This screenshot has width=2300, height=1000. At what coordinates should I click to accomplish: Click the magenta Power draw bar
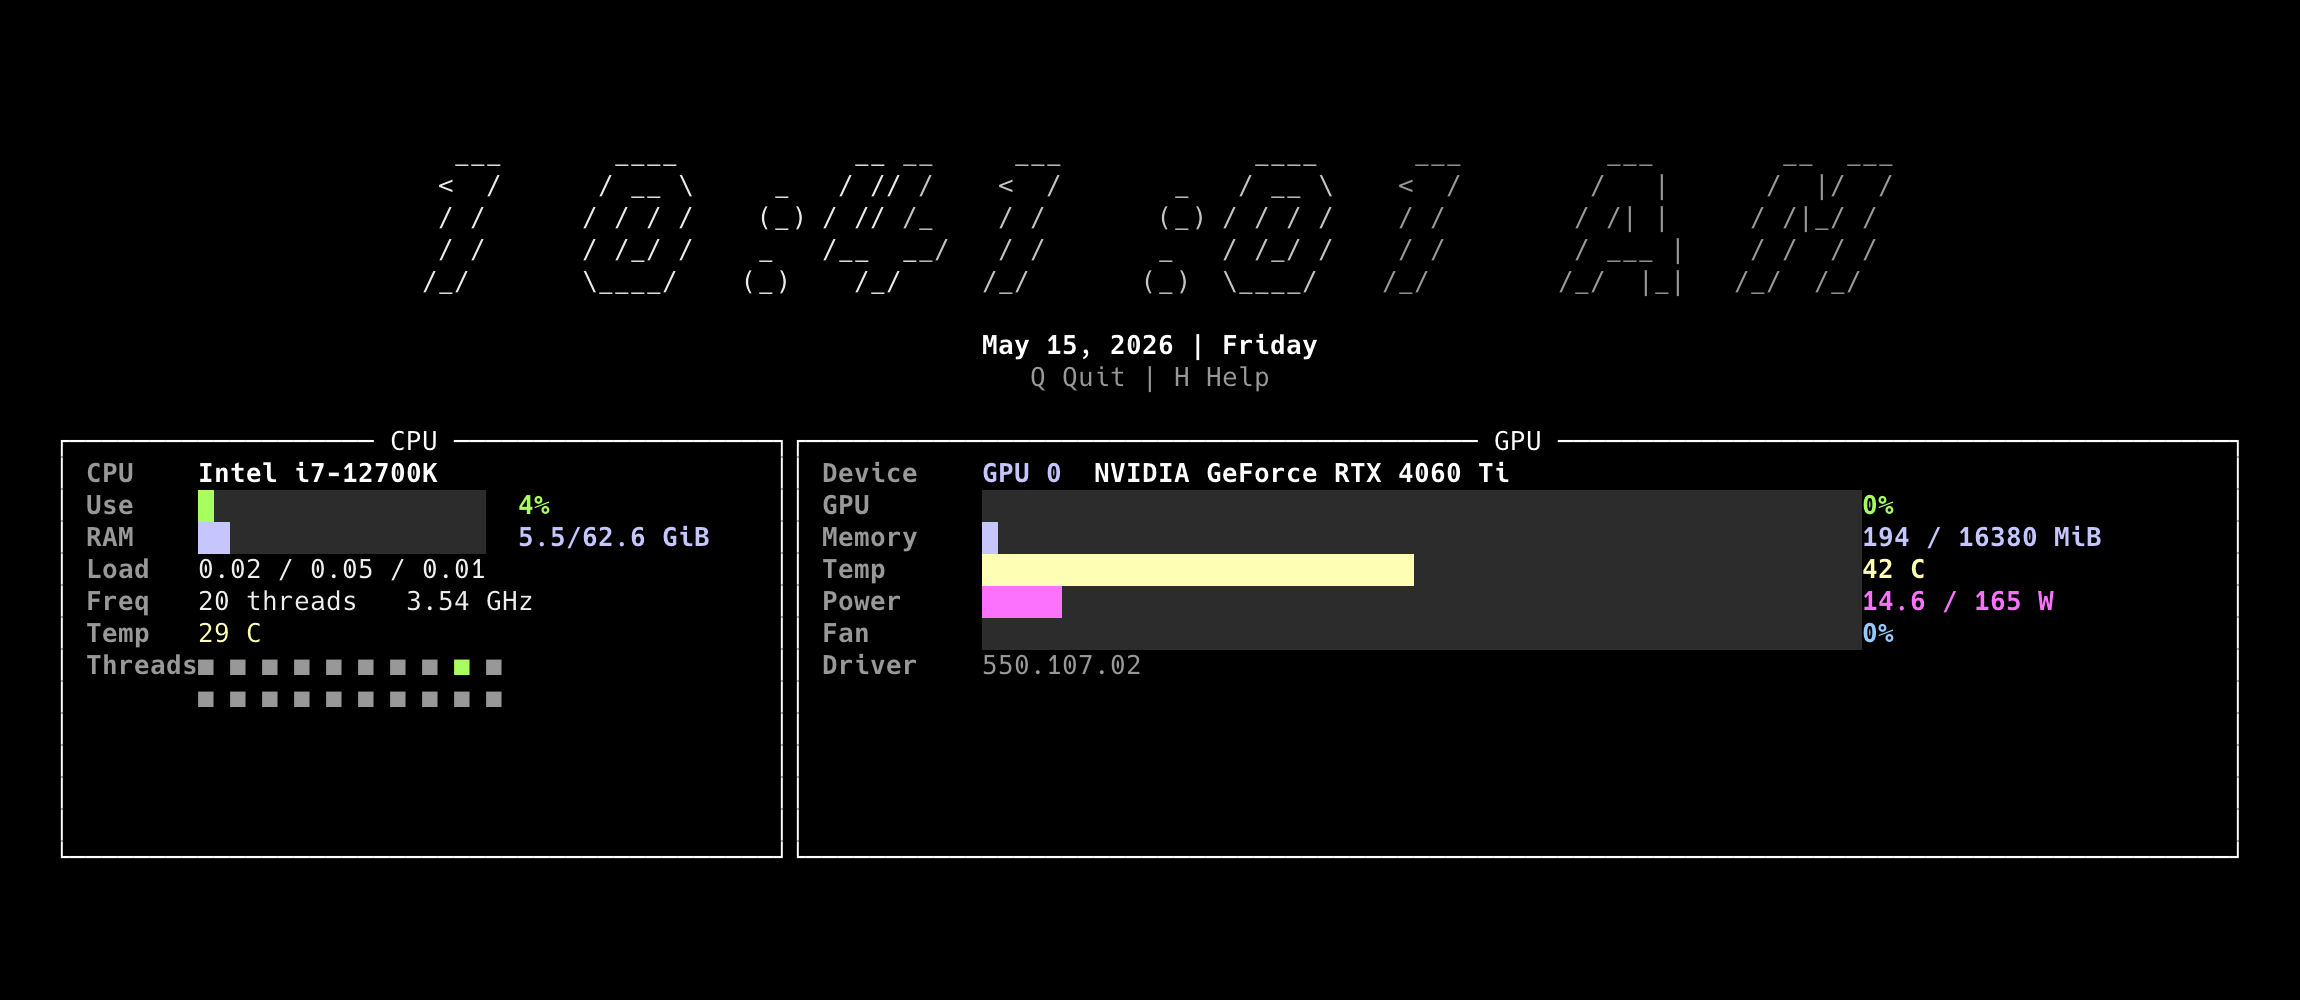coord(1022,602)
